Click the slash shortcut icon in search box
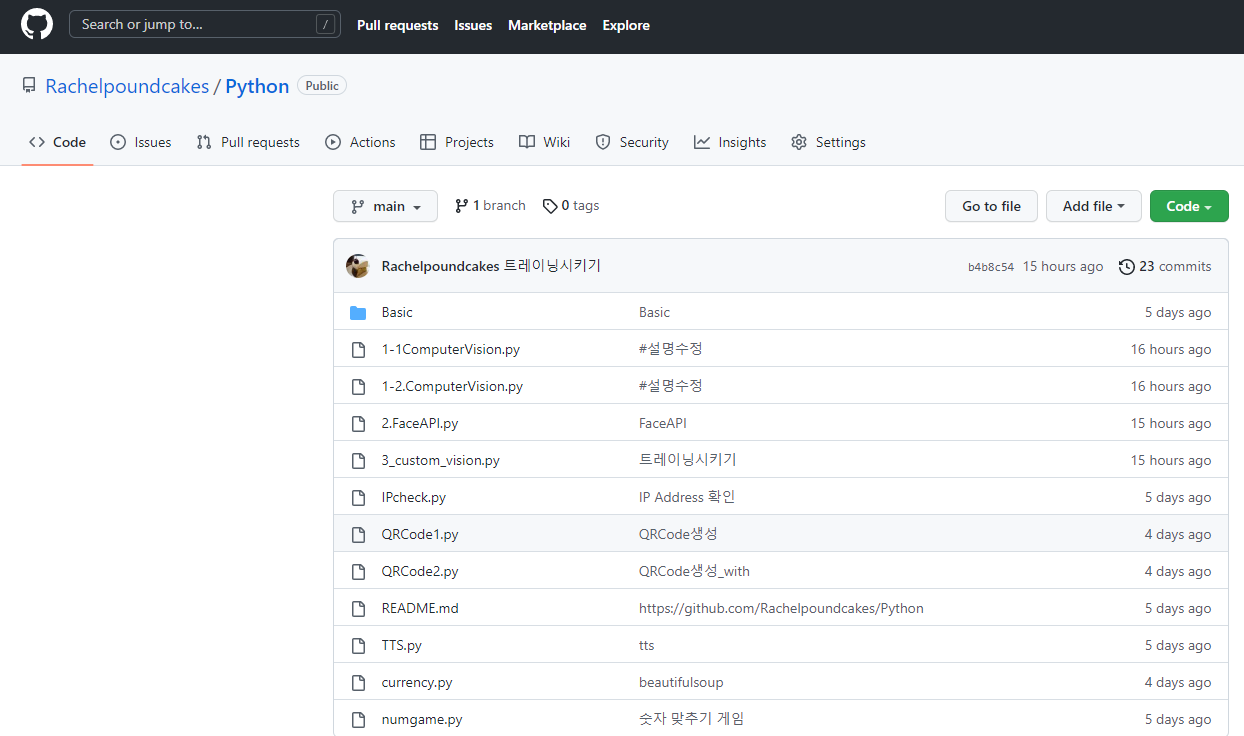The height and width of the screenshot is (736, 1244). [x=325, y=25]
